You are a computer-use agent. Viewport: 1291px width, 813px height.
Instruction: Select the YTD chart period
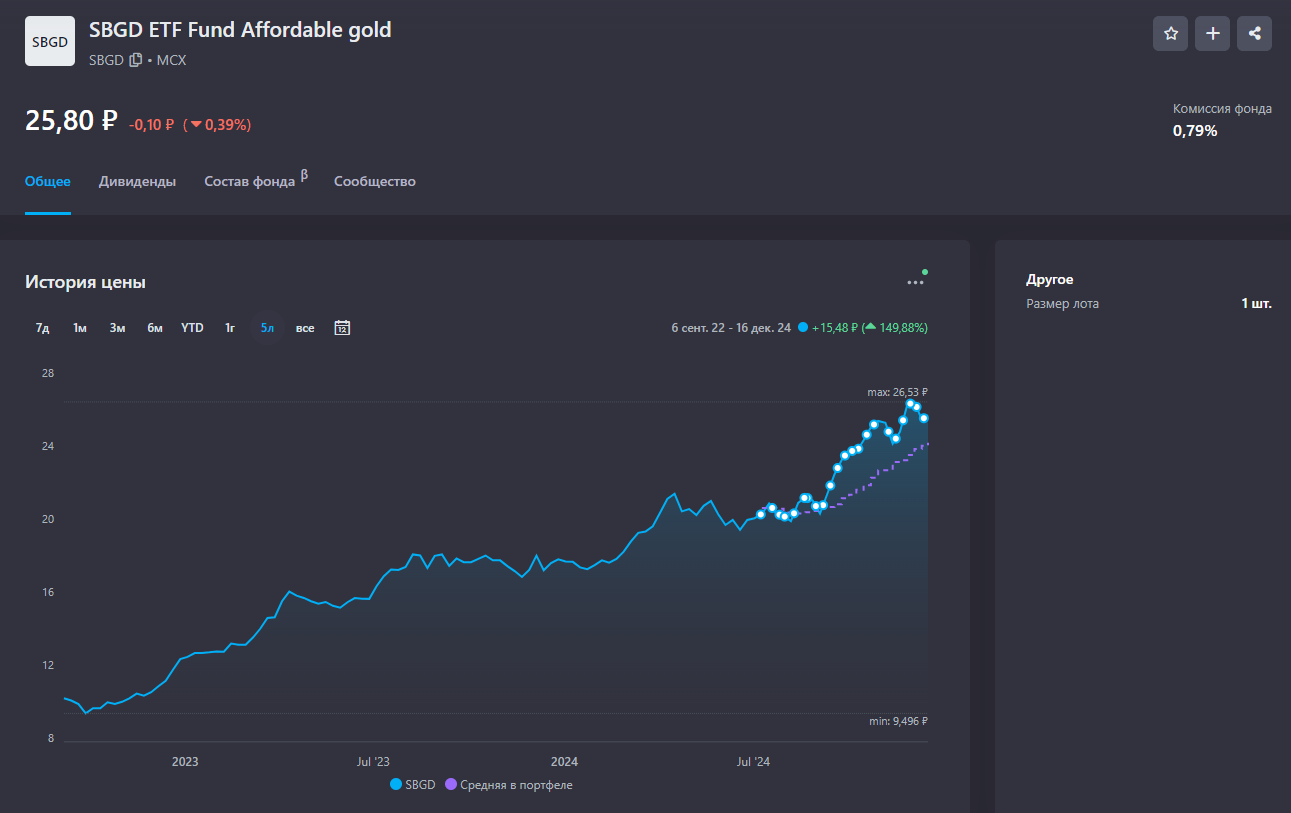[x=192, y=328]
